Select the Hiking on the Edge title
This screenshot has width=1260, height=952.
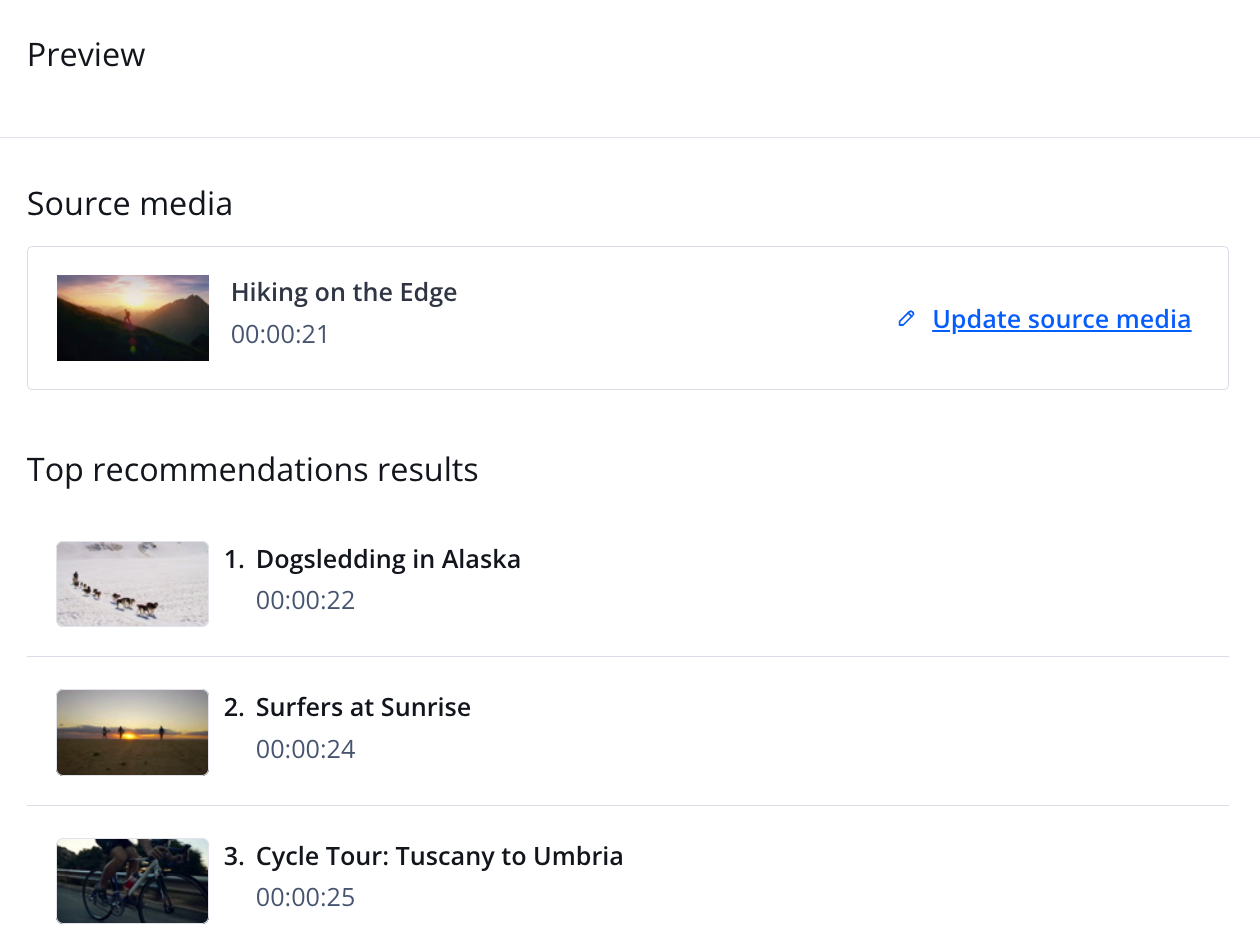344,291
